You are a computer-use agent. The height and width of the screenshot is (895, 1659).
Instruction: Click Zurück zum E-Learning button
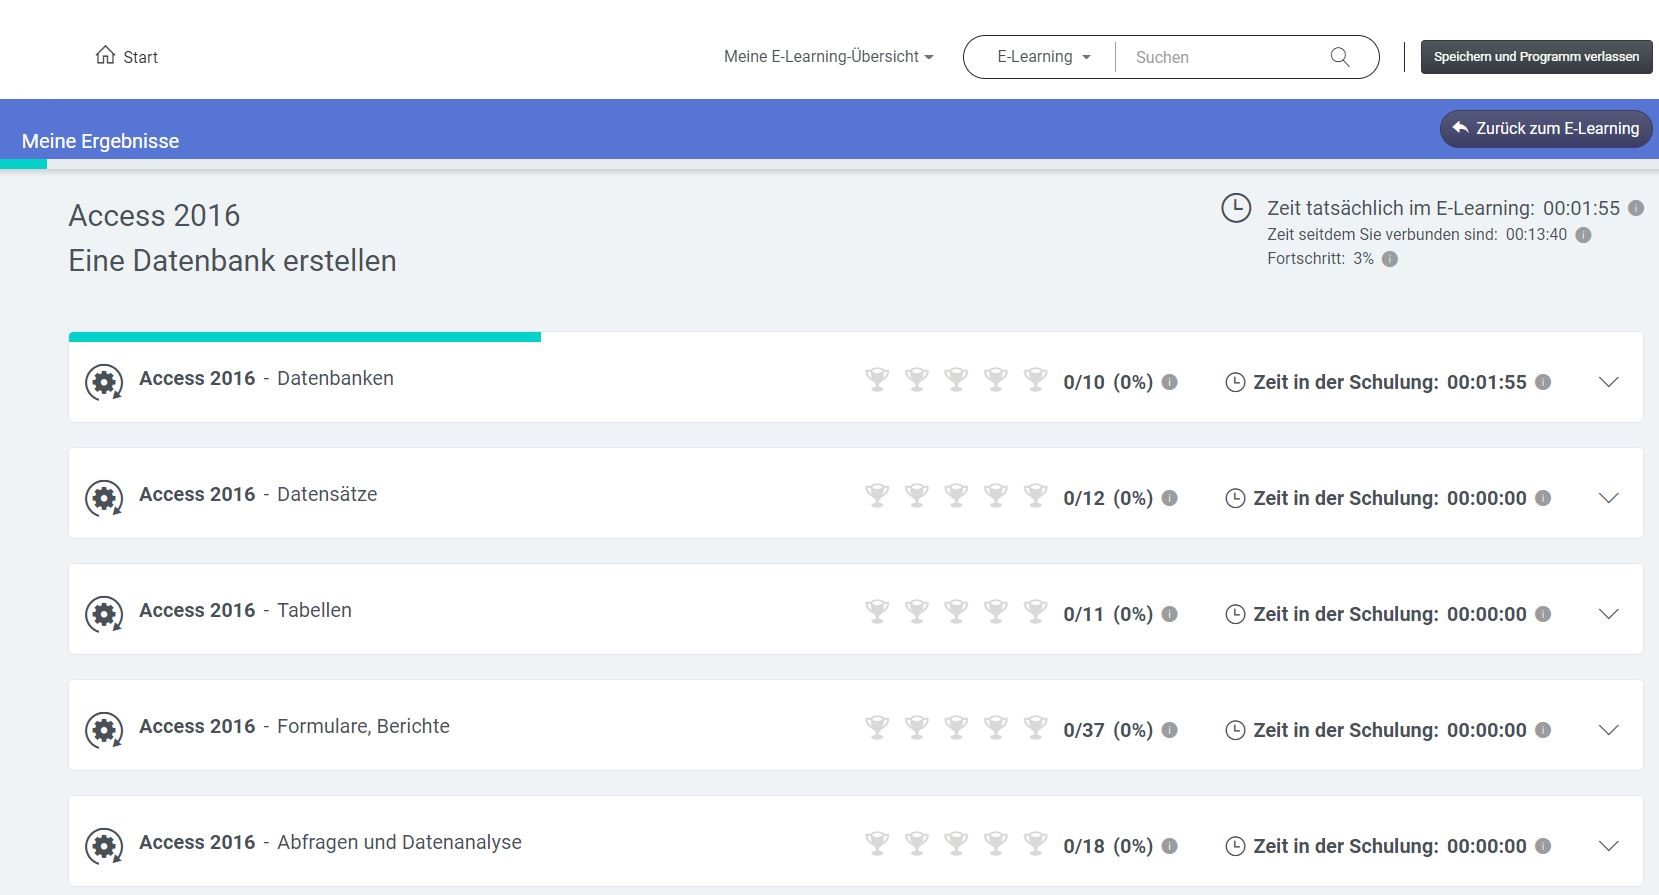click(x=1546, y=128)
